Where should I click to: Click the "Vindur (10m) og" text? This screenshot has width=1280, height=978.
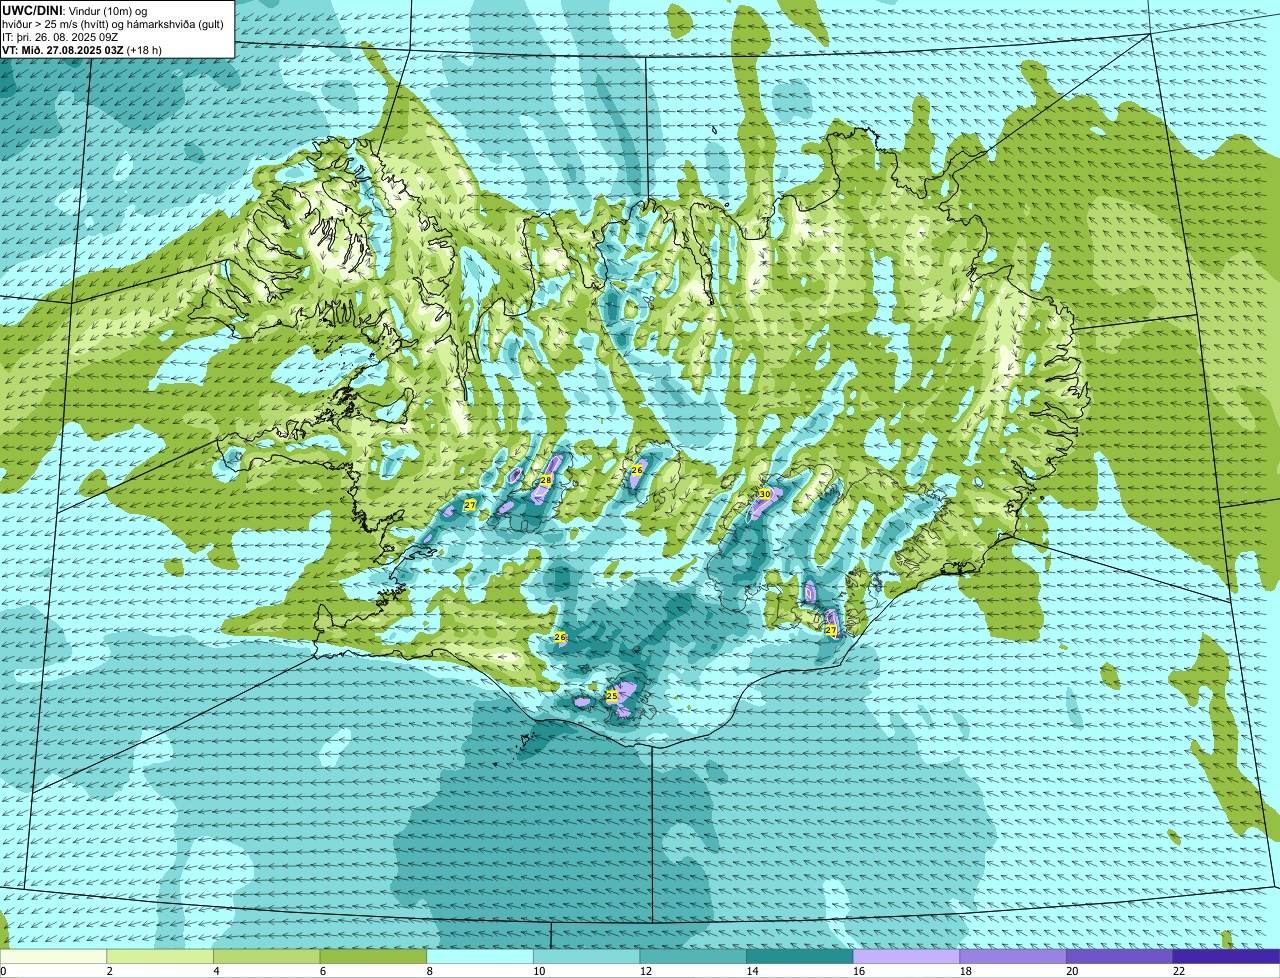108,12
